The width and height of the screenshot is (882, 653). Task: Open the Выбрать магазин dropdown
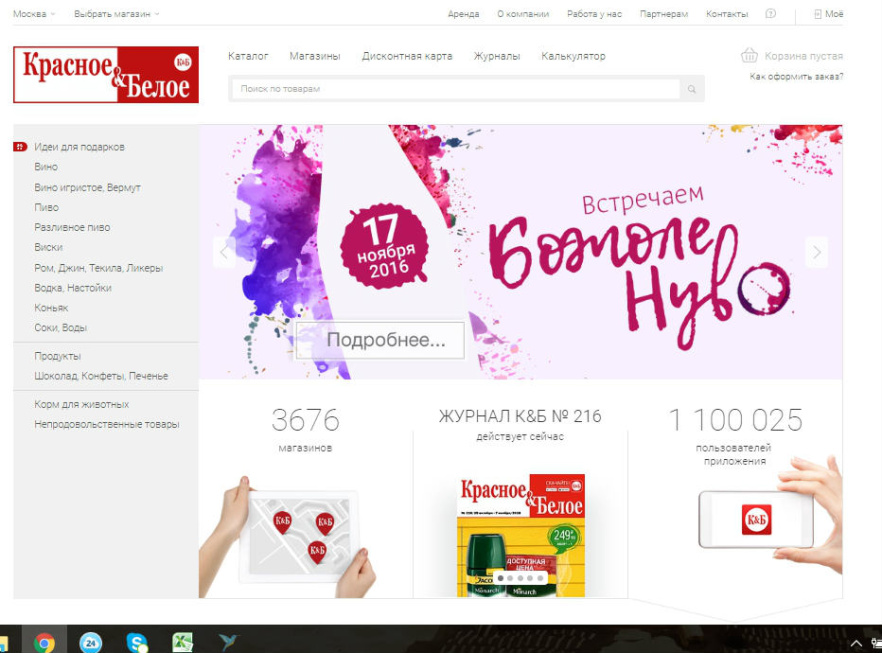pos(116,14)
